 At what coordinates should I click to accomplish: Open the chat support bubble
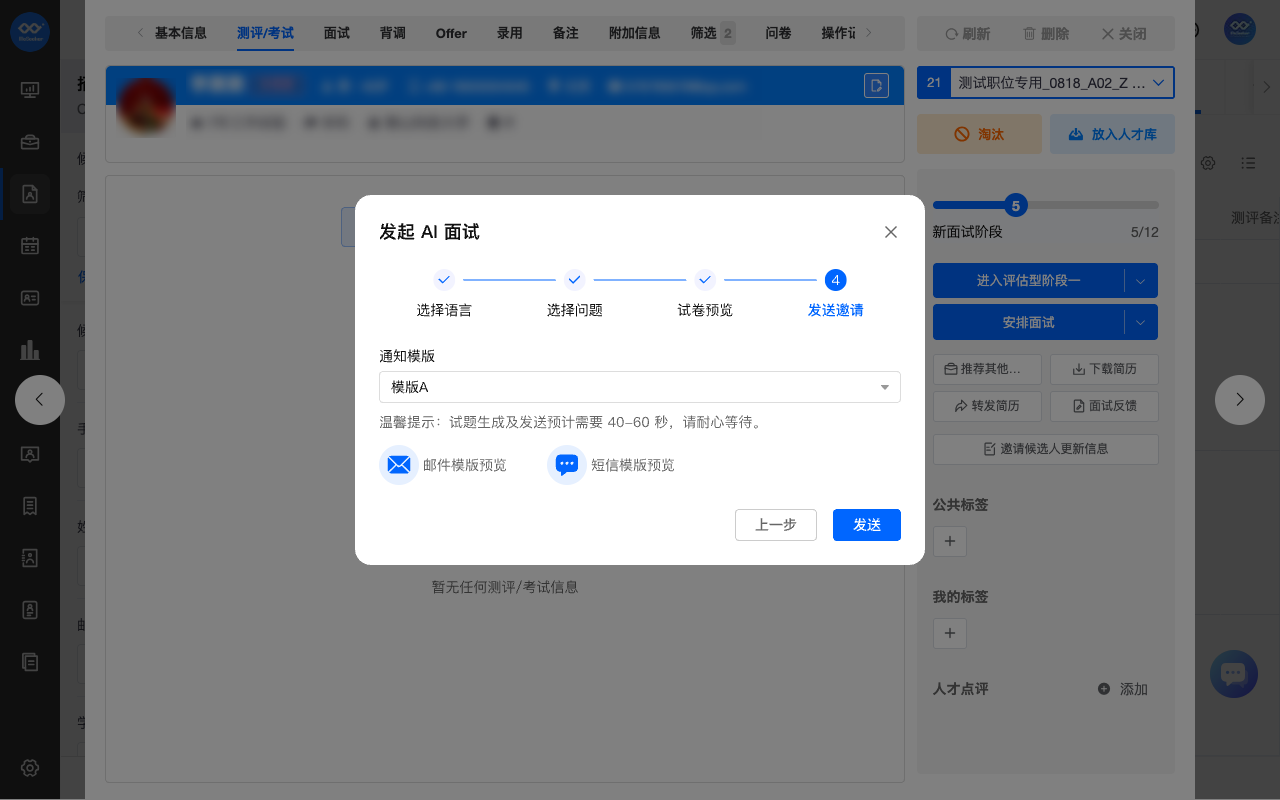coord(1233,674)
